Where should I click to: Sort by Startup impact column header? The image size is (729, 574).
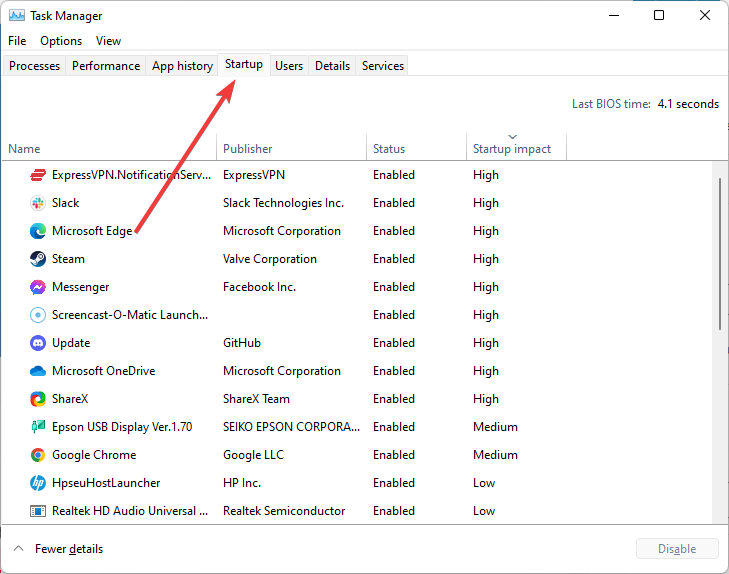[512, 149]
